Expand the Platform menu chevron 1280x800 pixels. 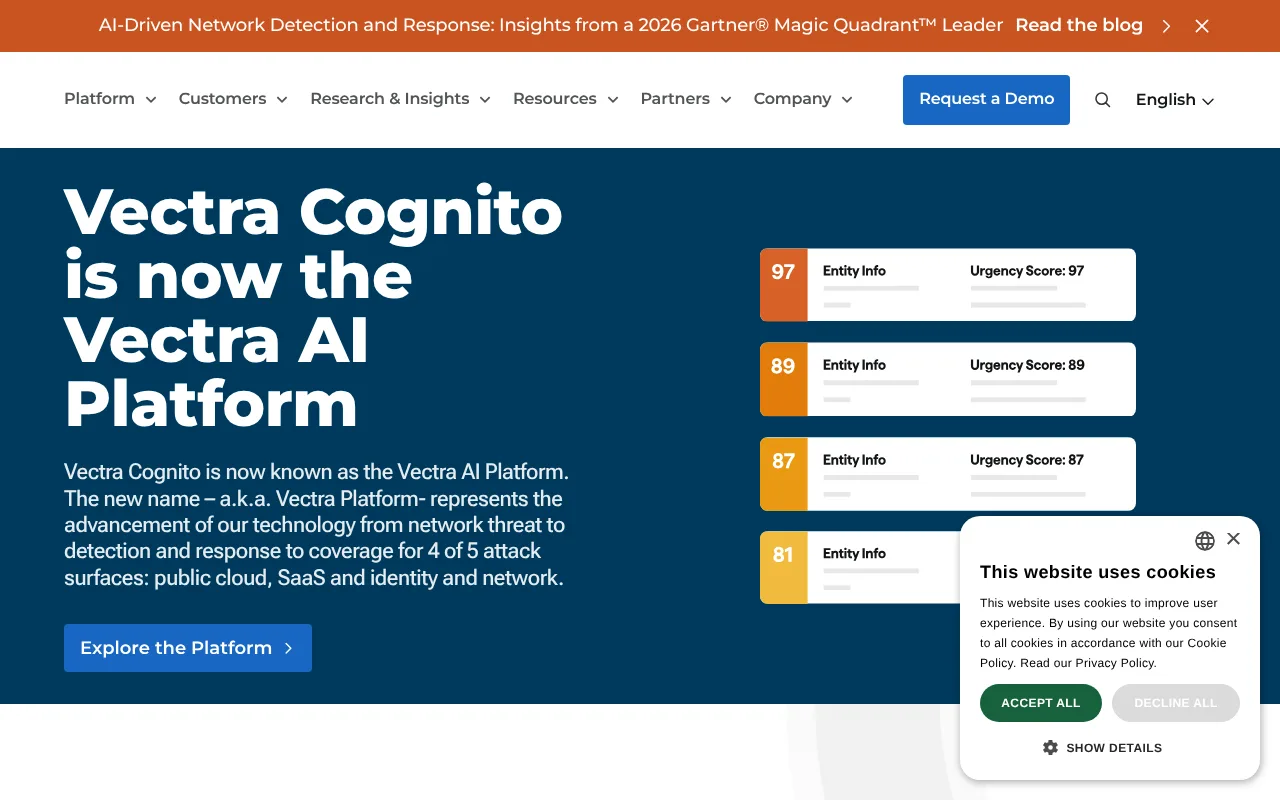[x=151, y=99]
